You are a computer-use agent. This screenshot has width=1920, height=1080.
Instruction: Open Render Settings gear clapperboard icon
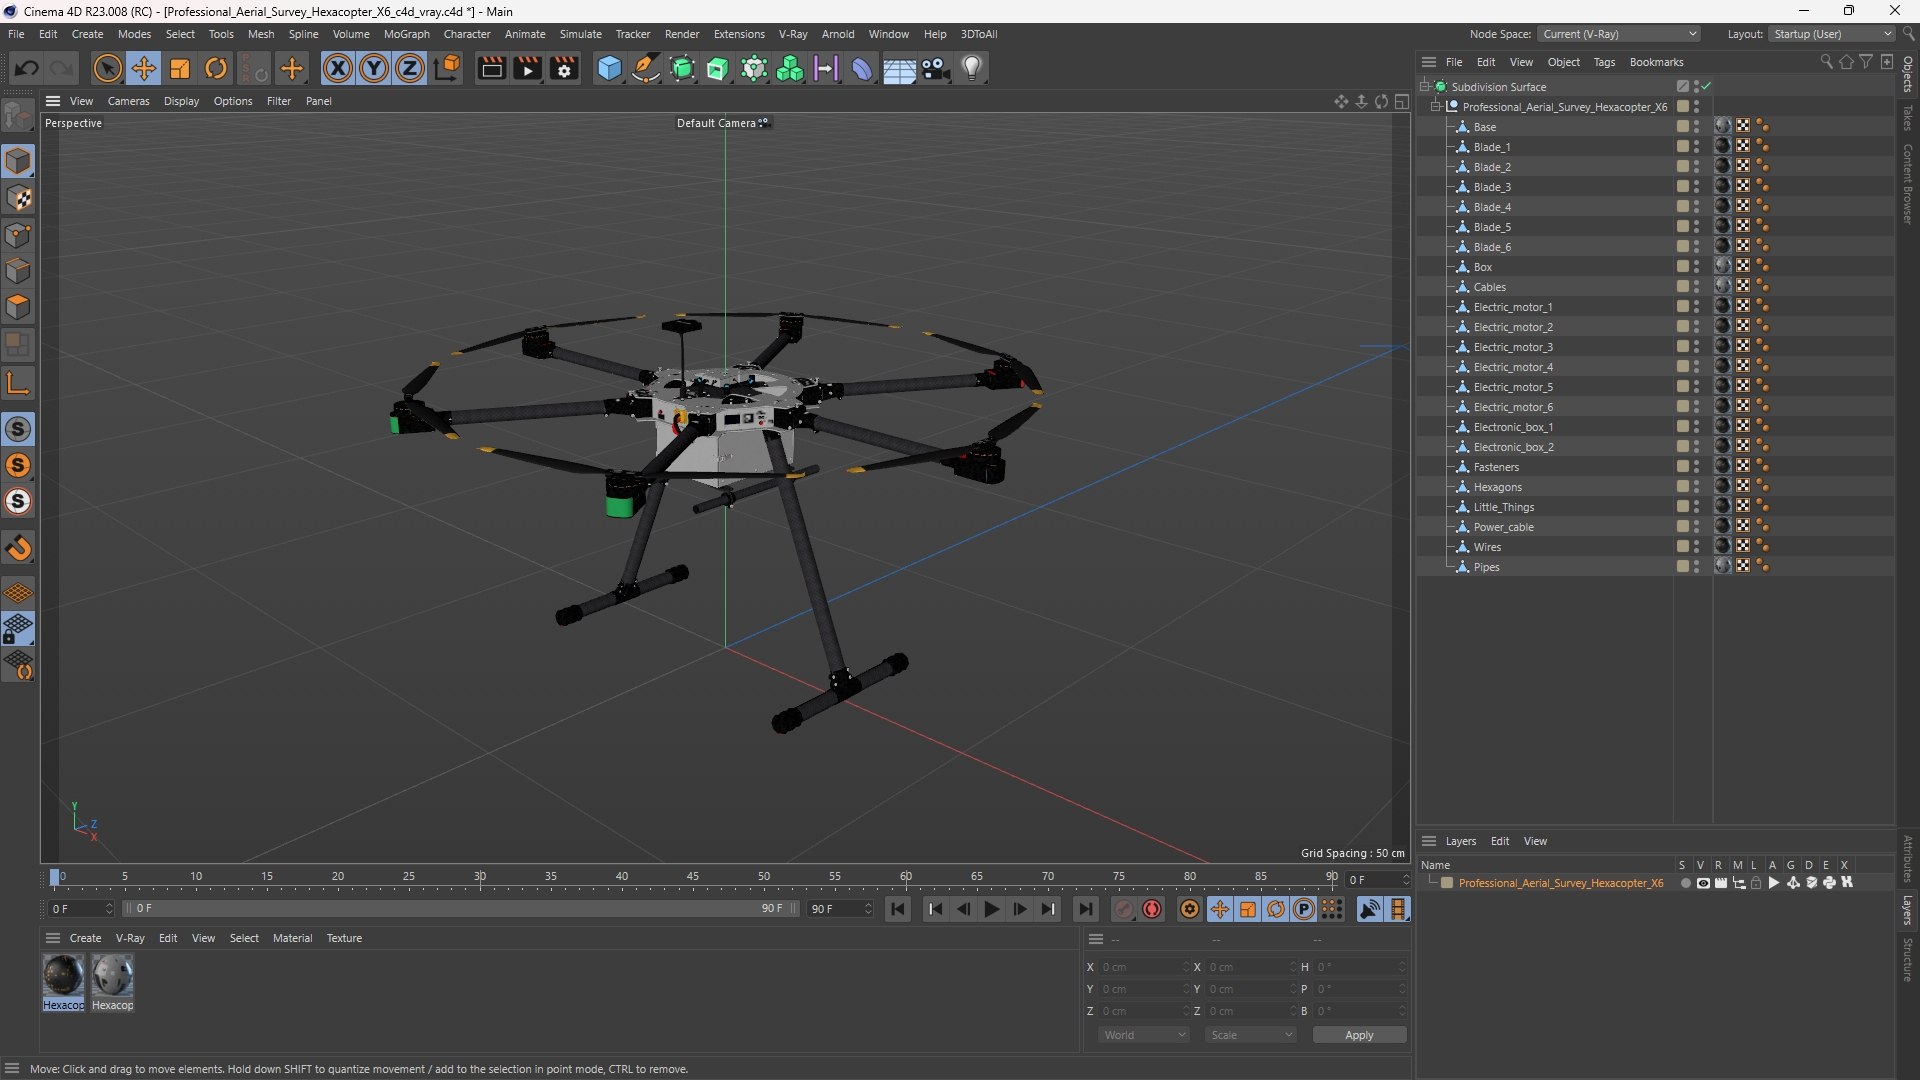click(564, 68)
